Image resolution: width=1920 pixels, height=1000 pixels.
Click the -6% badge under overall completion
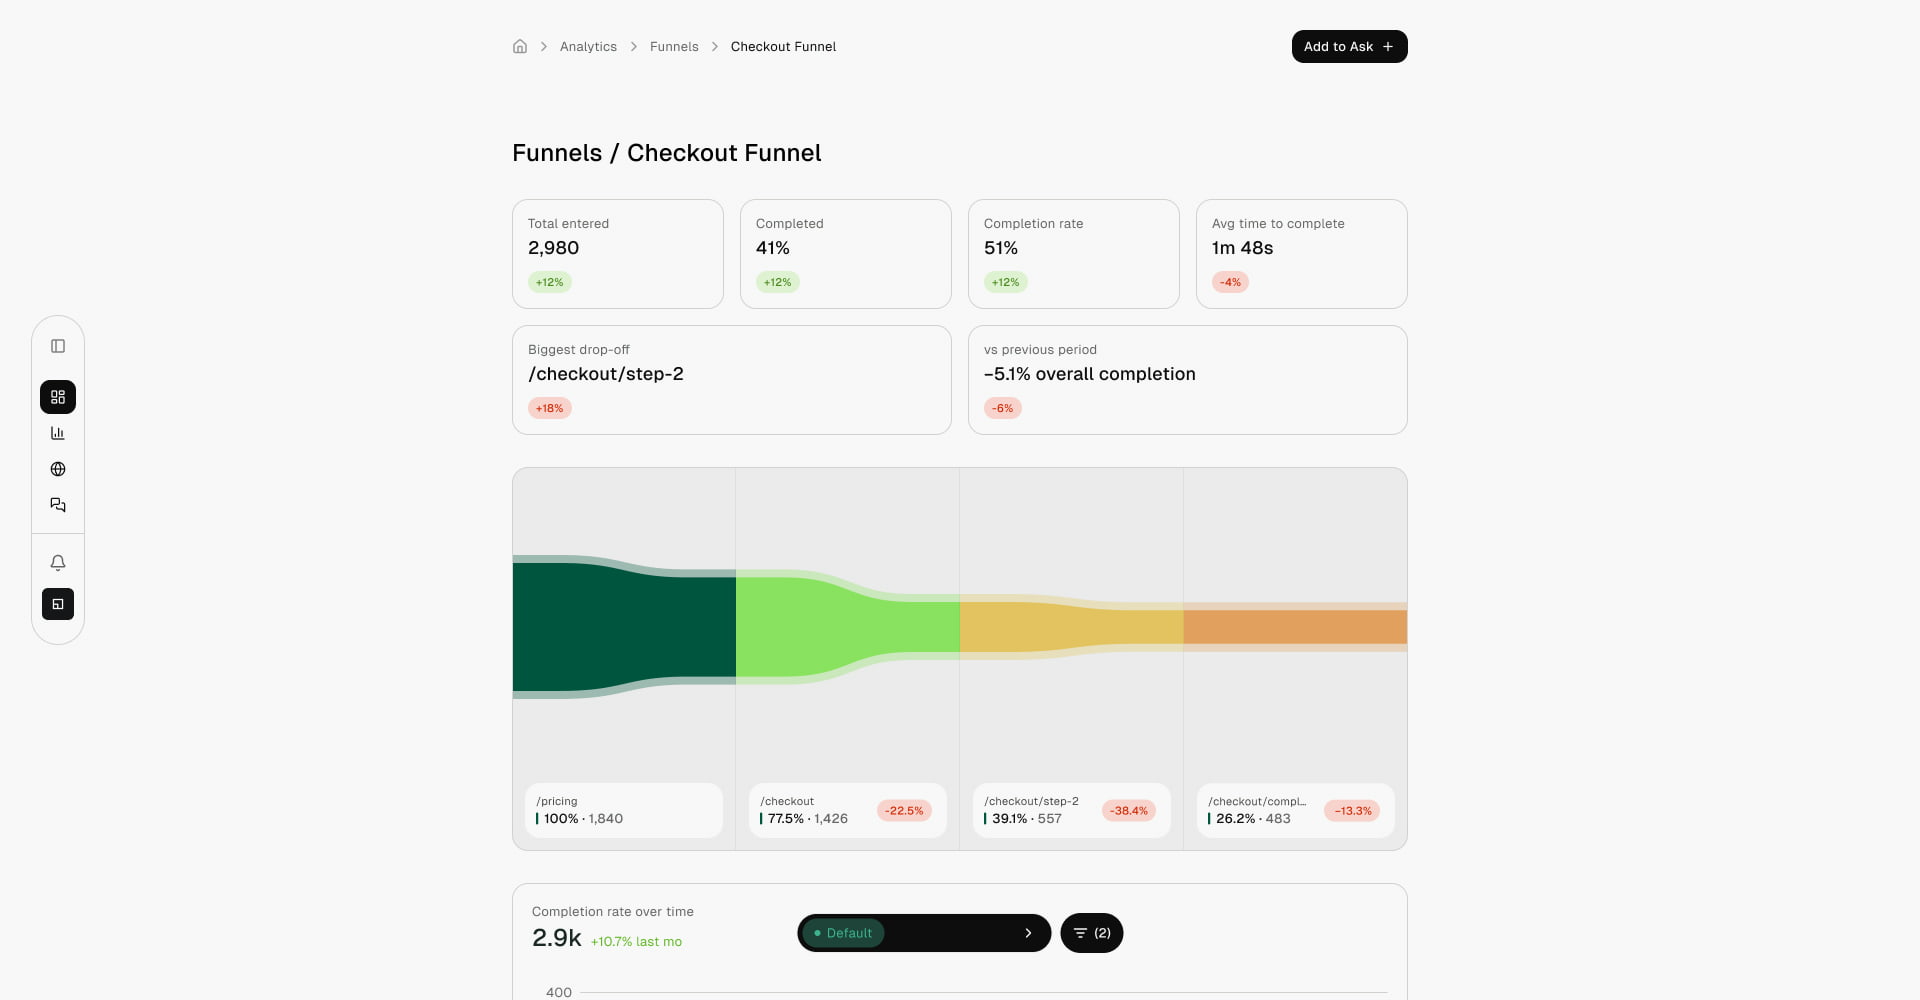(x=1003, y=408)
